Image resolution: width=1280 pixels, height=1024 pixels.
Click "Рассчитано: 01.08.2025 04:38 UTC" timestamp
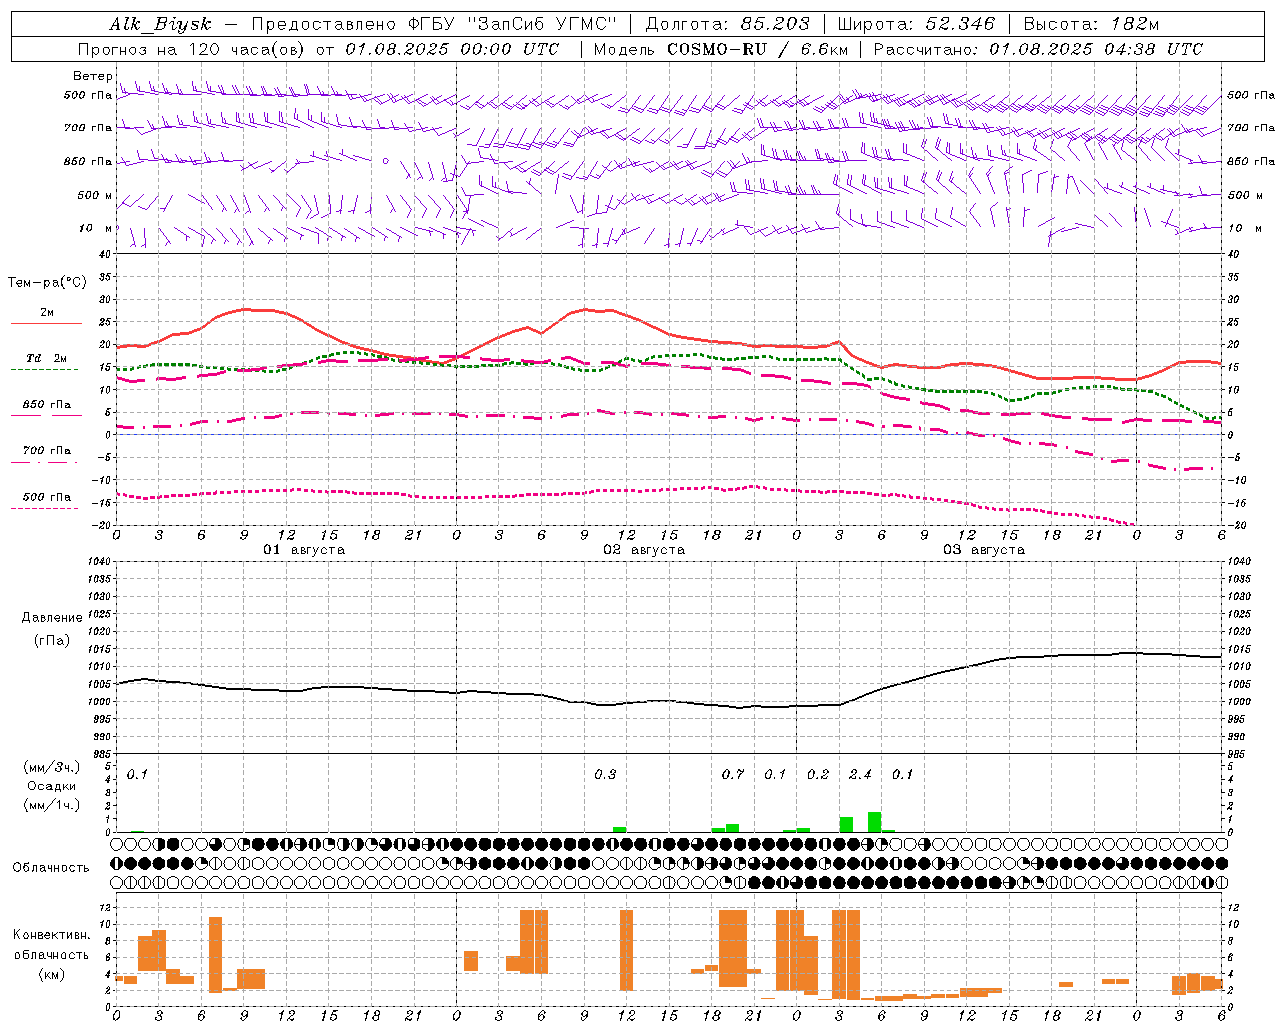coord(1038,49)
